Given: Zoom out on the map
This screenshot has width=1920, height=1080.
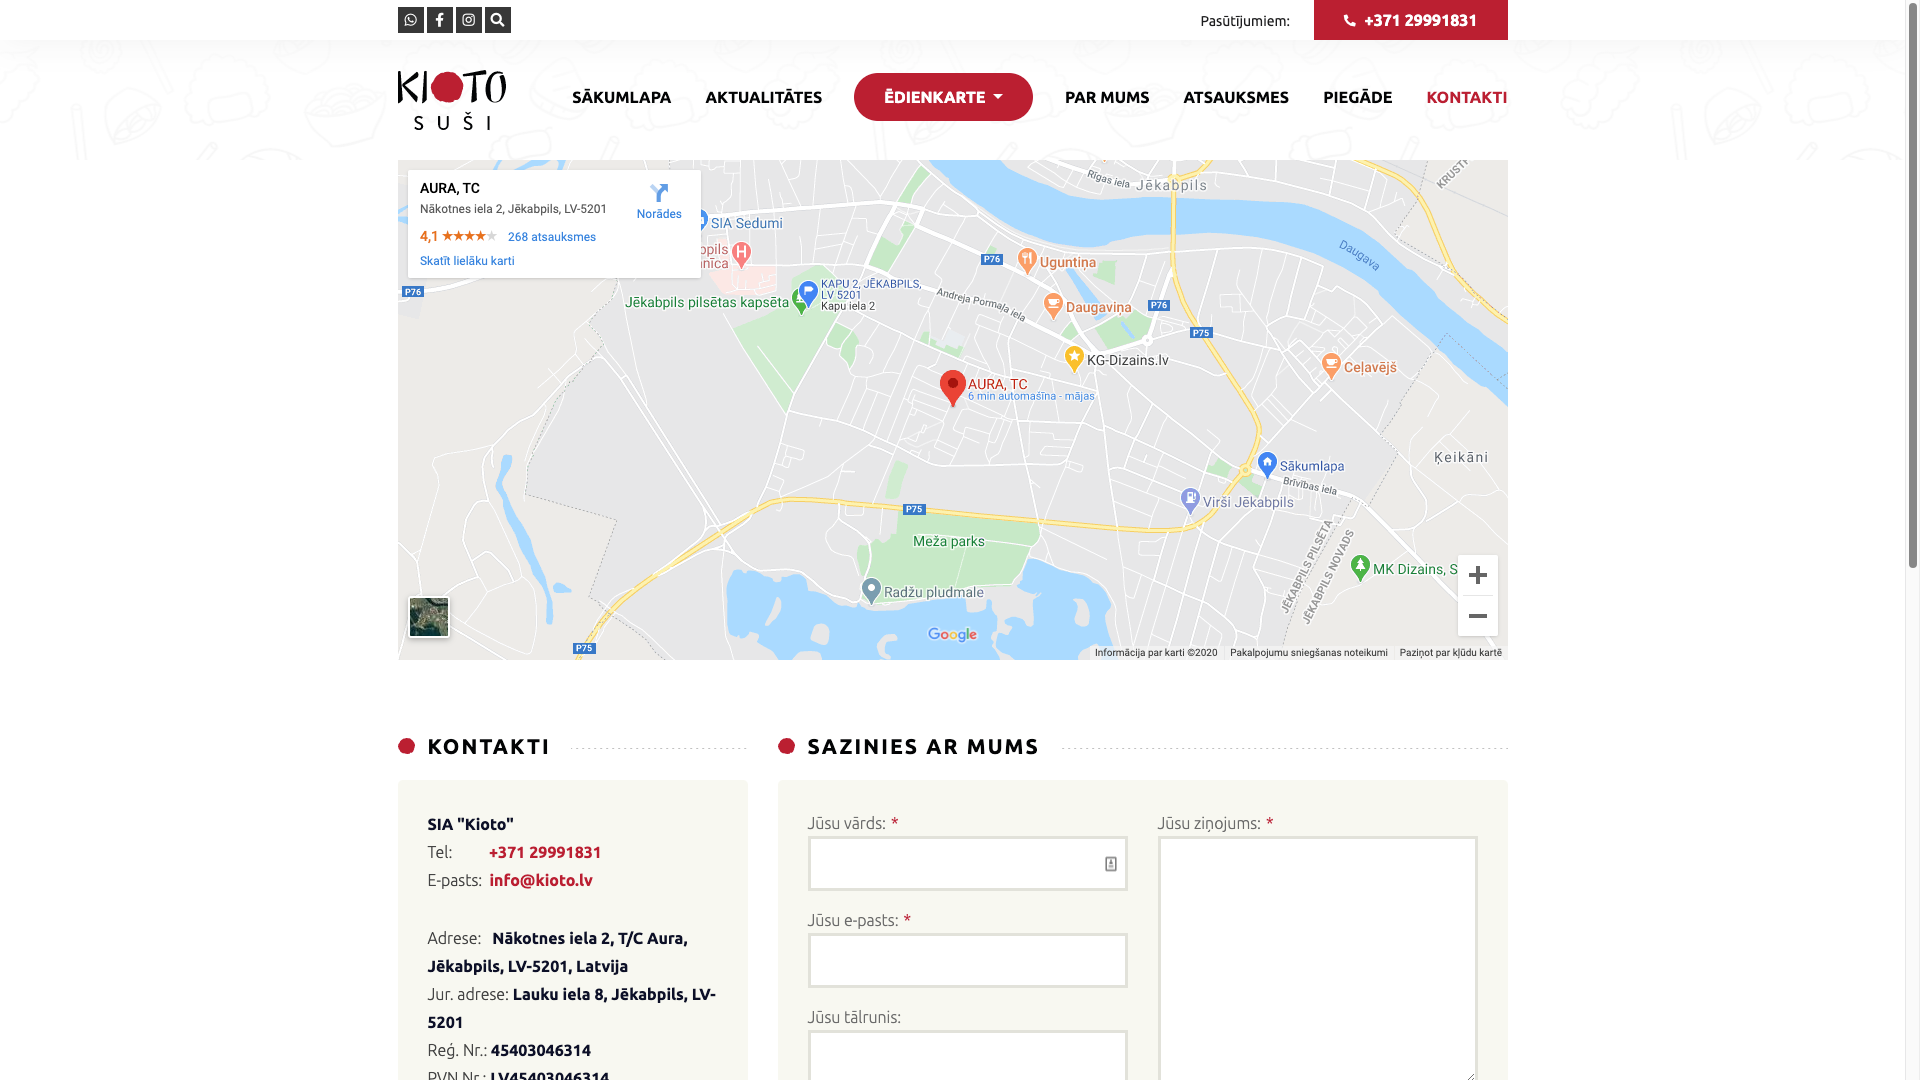Looking at the screenshot, I should 1477,616.
